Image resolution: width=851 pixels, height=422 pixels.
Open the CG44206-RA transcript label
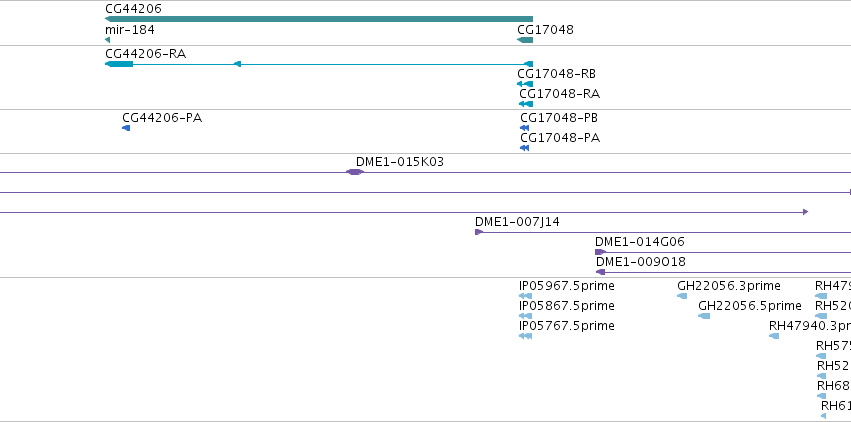click(145, 54)
